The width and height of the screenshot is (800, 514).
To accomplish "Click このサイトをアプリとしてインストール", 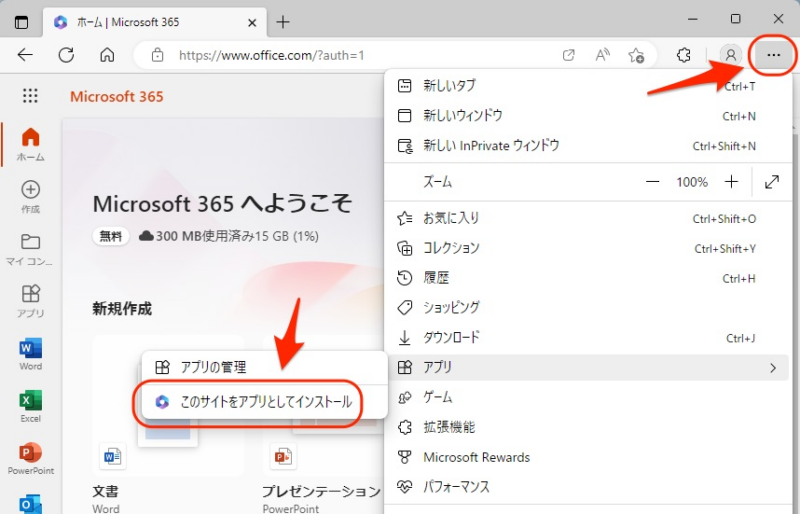I will (x=264, y=402).
